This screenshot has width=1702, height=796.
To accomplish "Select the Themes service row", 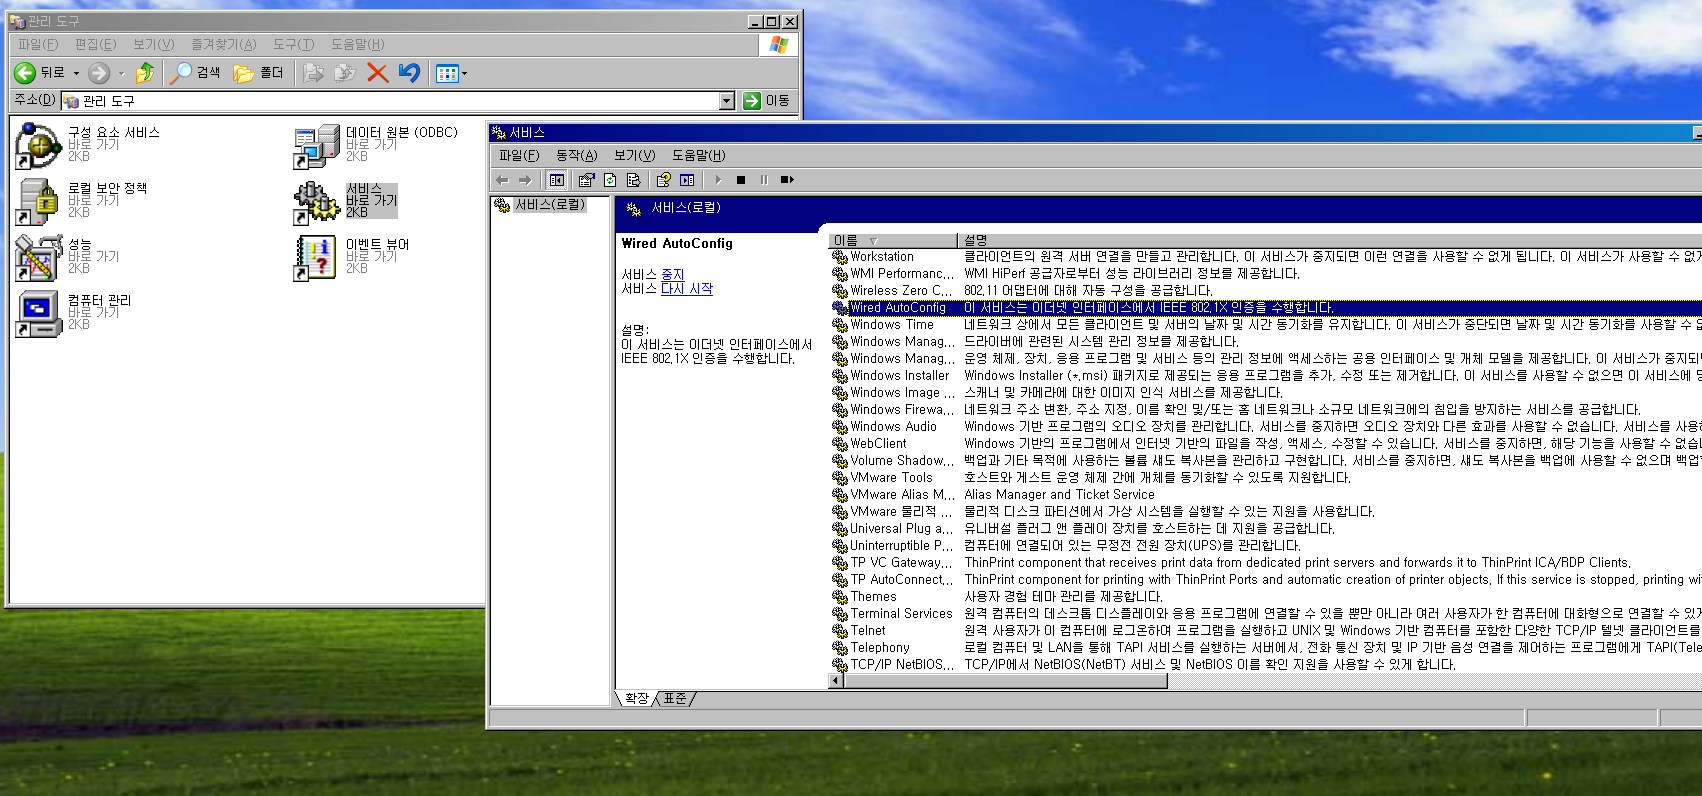I will pyautogui.click(x=1266, y=597).
